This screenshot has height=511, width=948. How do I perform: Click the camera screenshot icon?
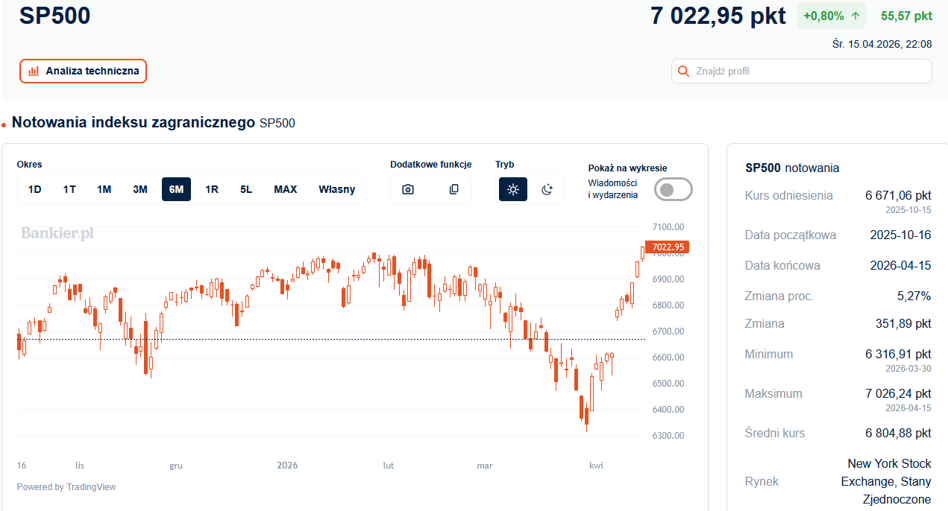(x=408, y=189)
